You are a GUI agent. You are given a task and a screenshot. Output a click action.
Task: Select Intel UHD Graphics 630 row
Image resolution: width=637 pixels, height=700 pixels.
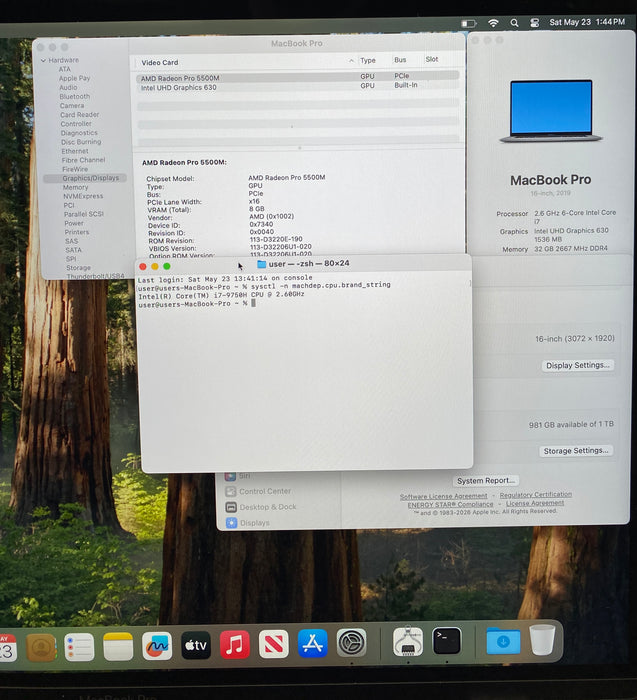click(297, 87)
